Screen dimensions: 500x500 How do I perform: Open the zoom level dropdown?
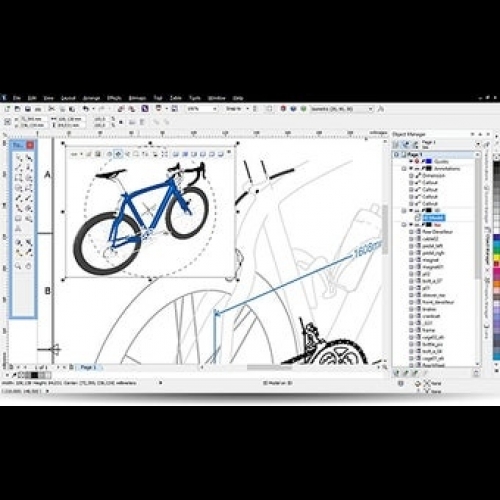tap(215, 109)
